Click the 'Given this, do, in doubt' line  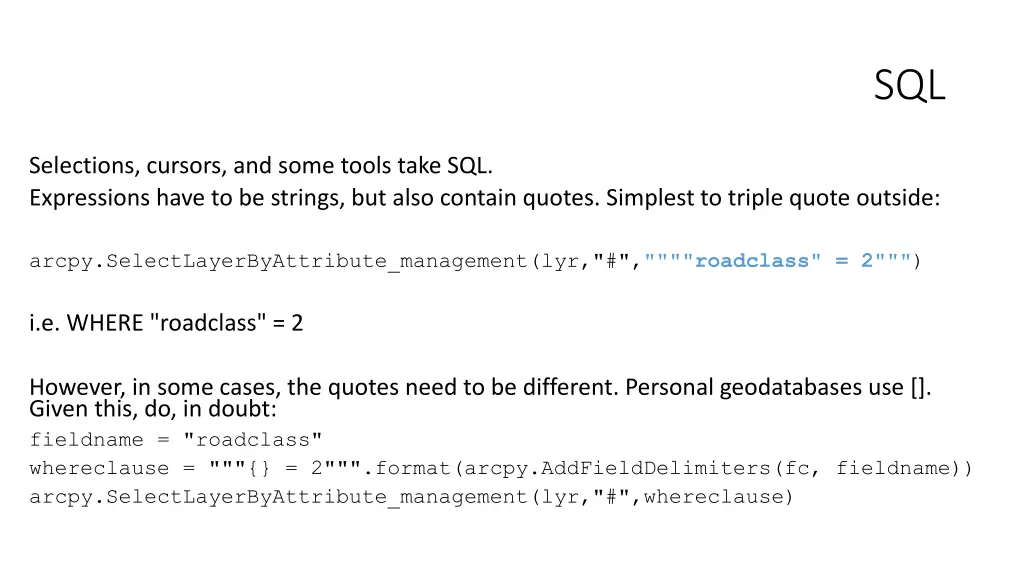[x=153, y=409]
